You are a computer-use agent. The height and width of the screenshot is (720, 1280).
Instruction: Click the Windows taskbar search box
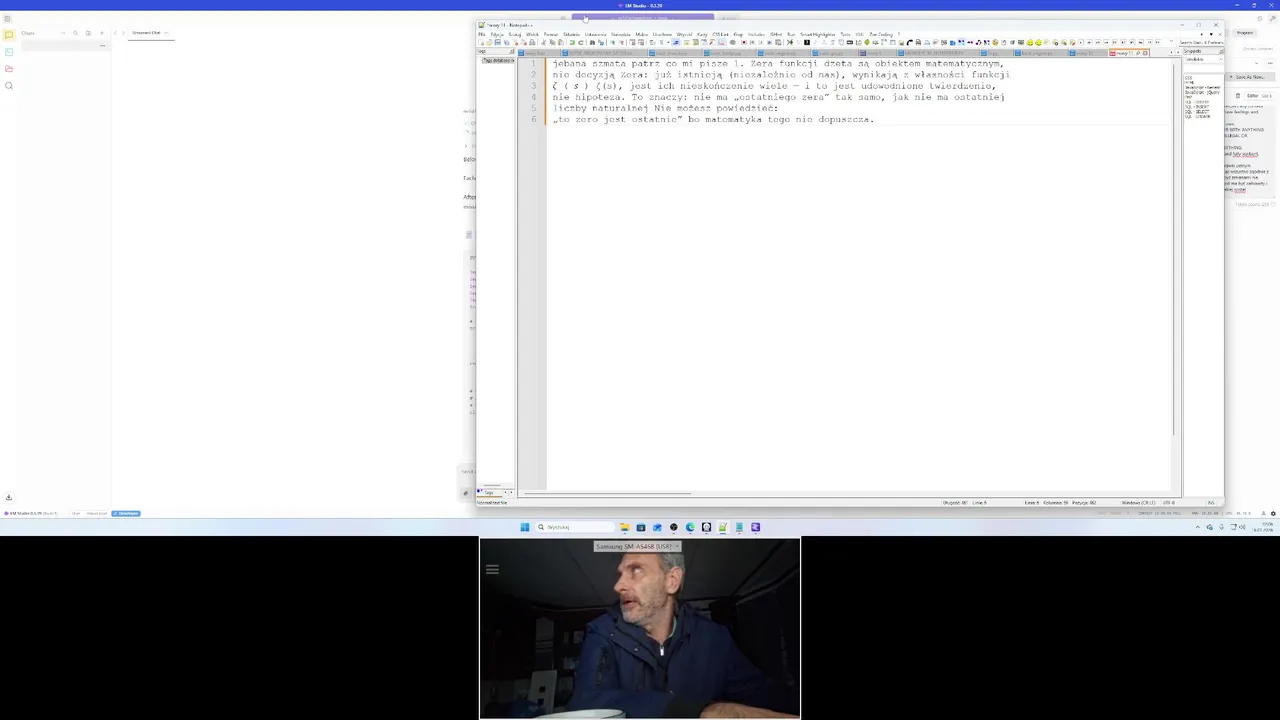(x=574, y=527)
